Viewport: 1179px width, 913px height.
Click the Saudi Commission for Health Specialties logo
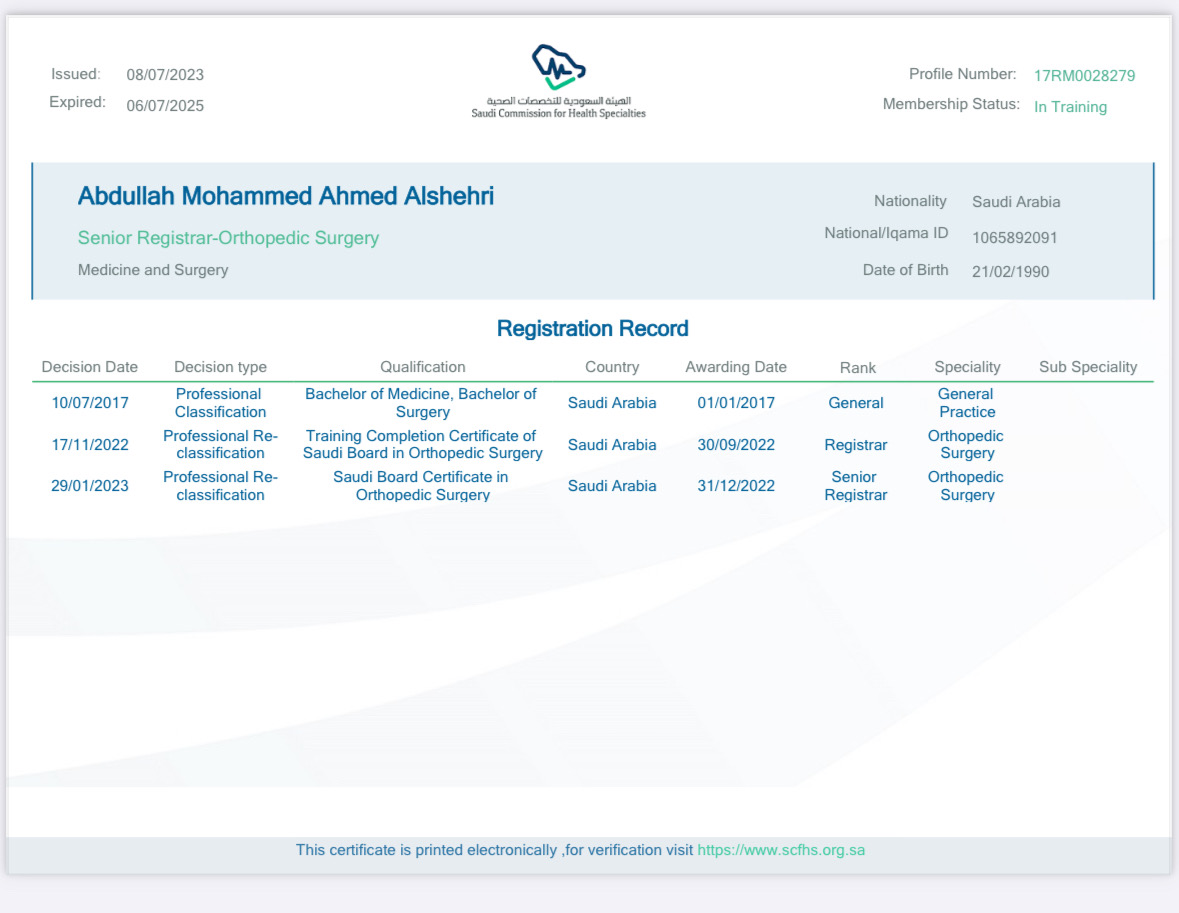tap(558, 81)
